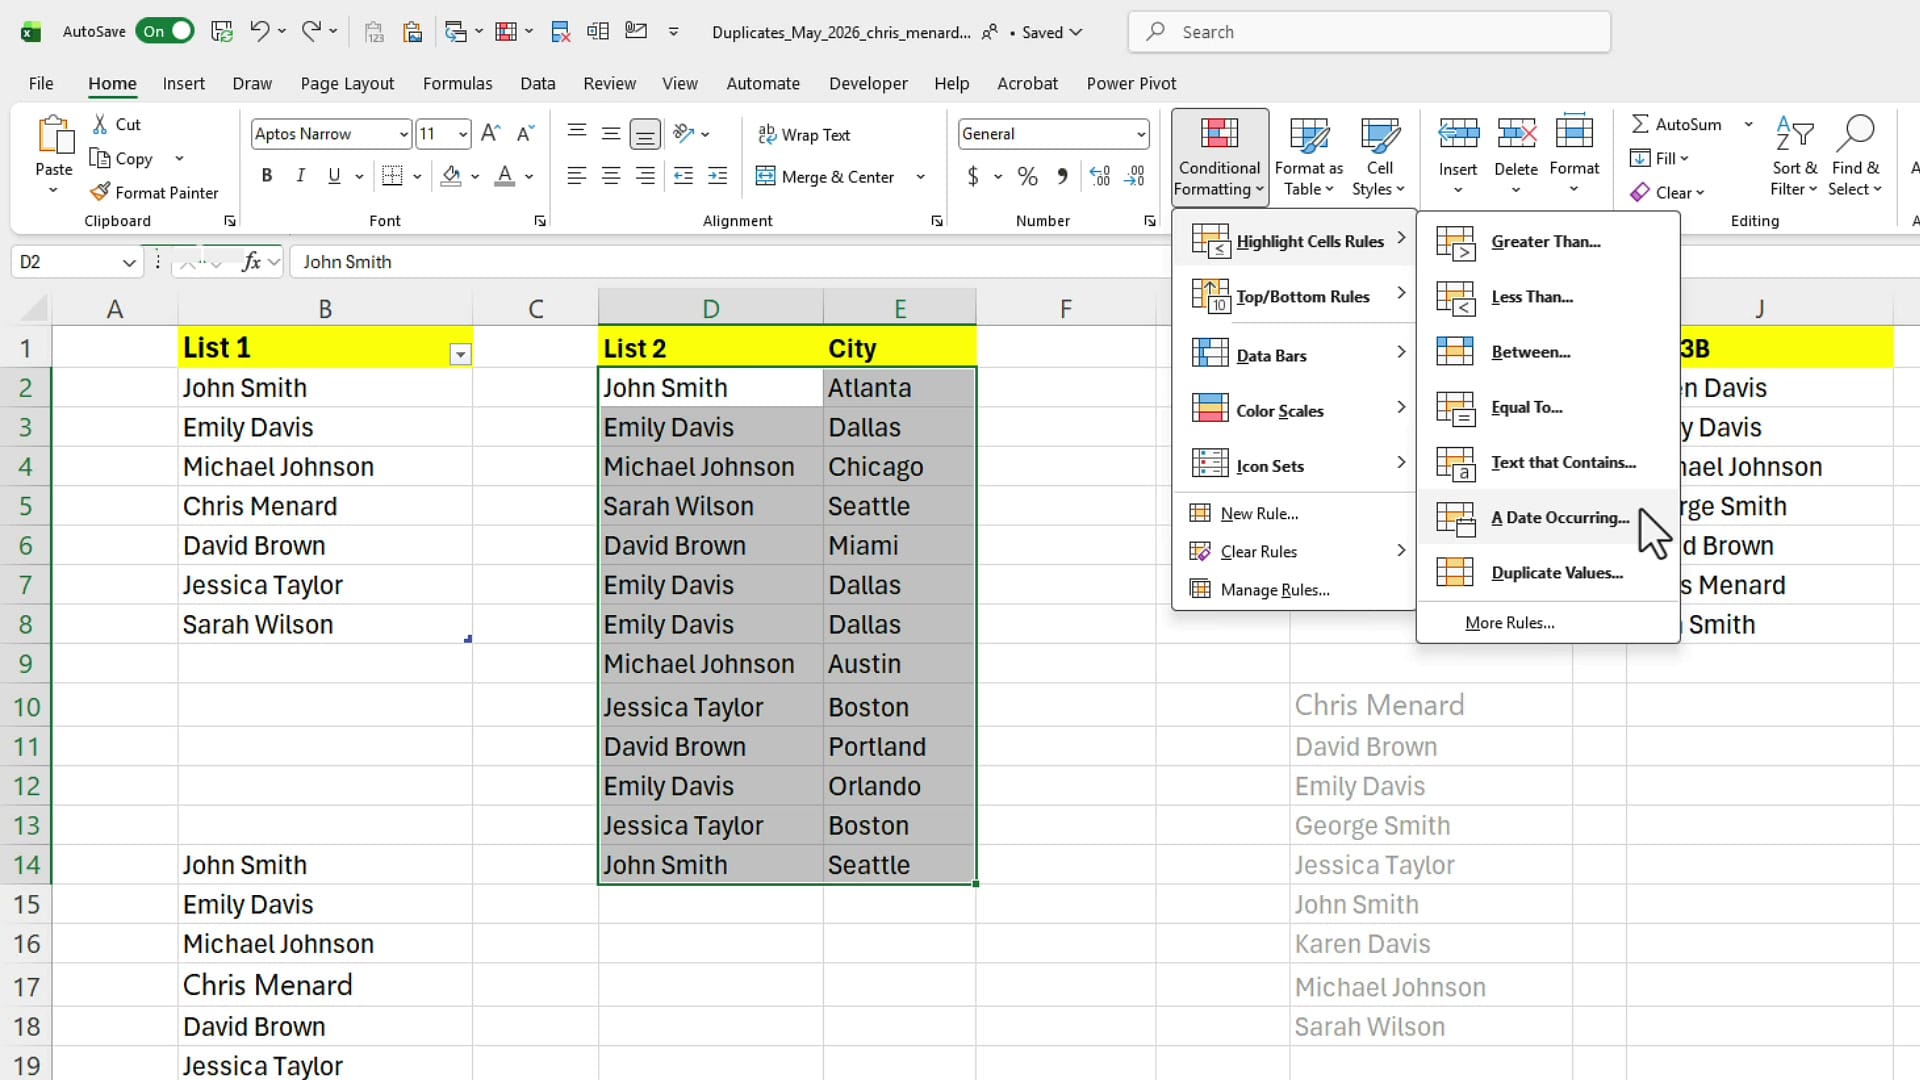Image resolution: width=1920 pixels, height=1080 pixels.
Task: Open the Data ribbon tab
Action: (538, 83)
